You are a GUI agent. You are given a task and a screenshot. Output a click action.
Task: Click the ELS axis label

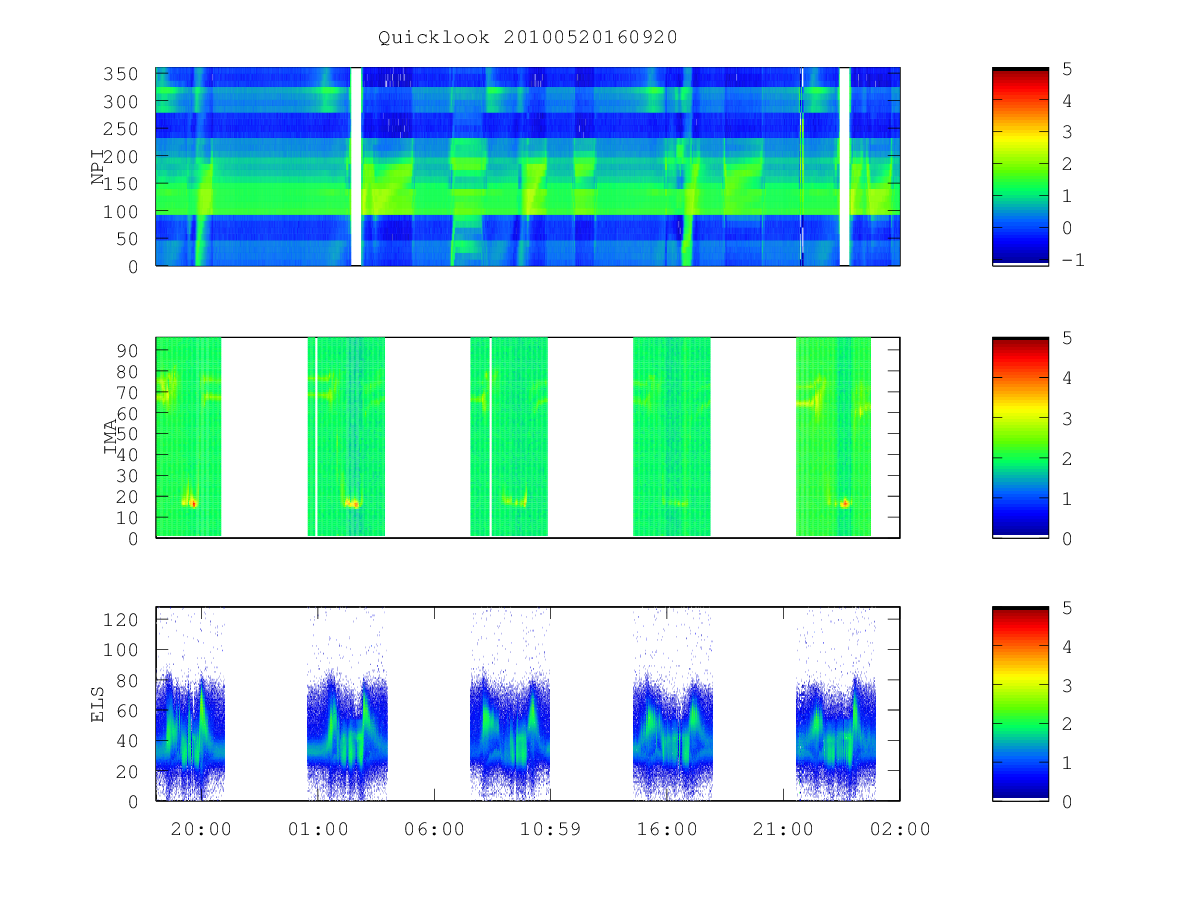[x=98, y=704]
